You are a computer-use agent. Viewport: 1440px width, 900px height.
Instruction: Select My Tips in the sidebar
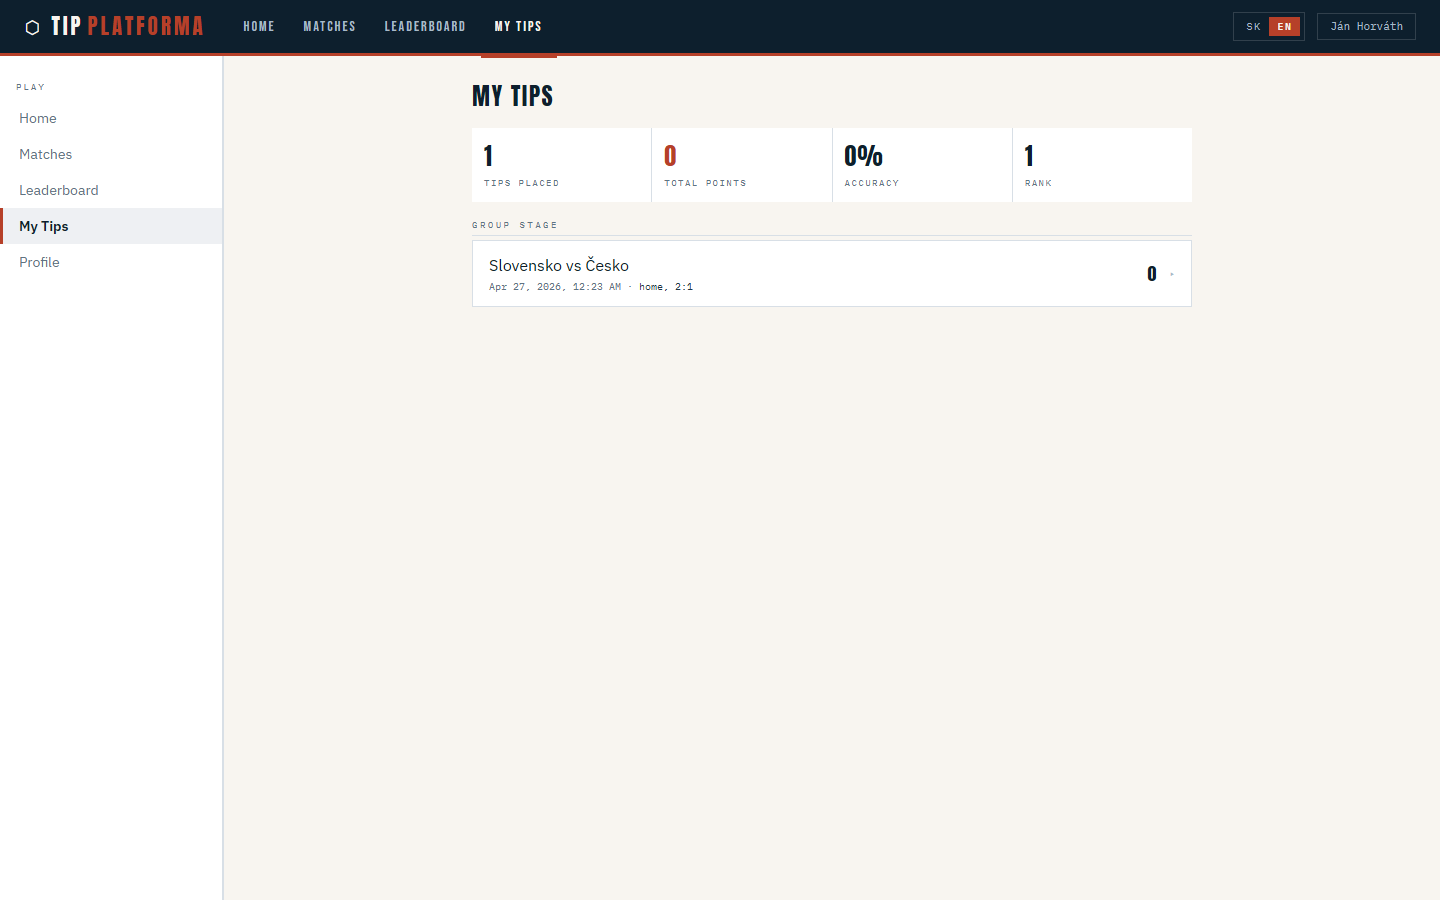(x=44, y=226)
